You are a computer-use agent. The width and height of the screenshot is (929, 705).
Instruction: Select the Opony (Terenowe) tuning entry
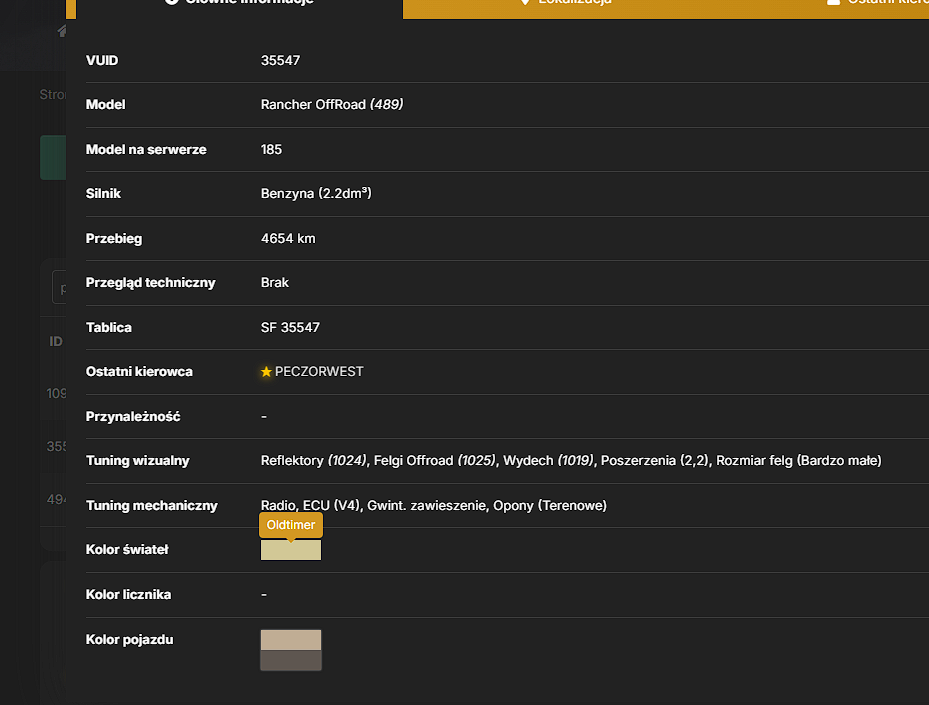tap(550, 505)
